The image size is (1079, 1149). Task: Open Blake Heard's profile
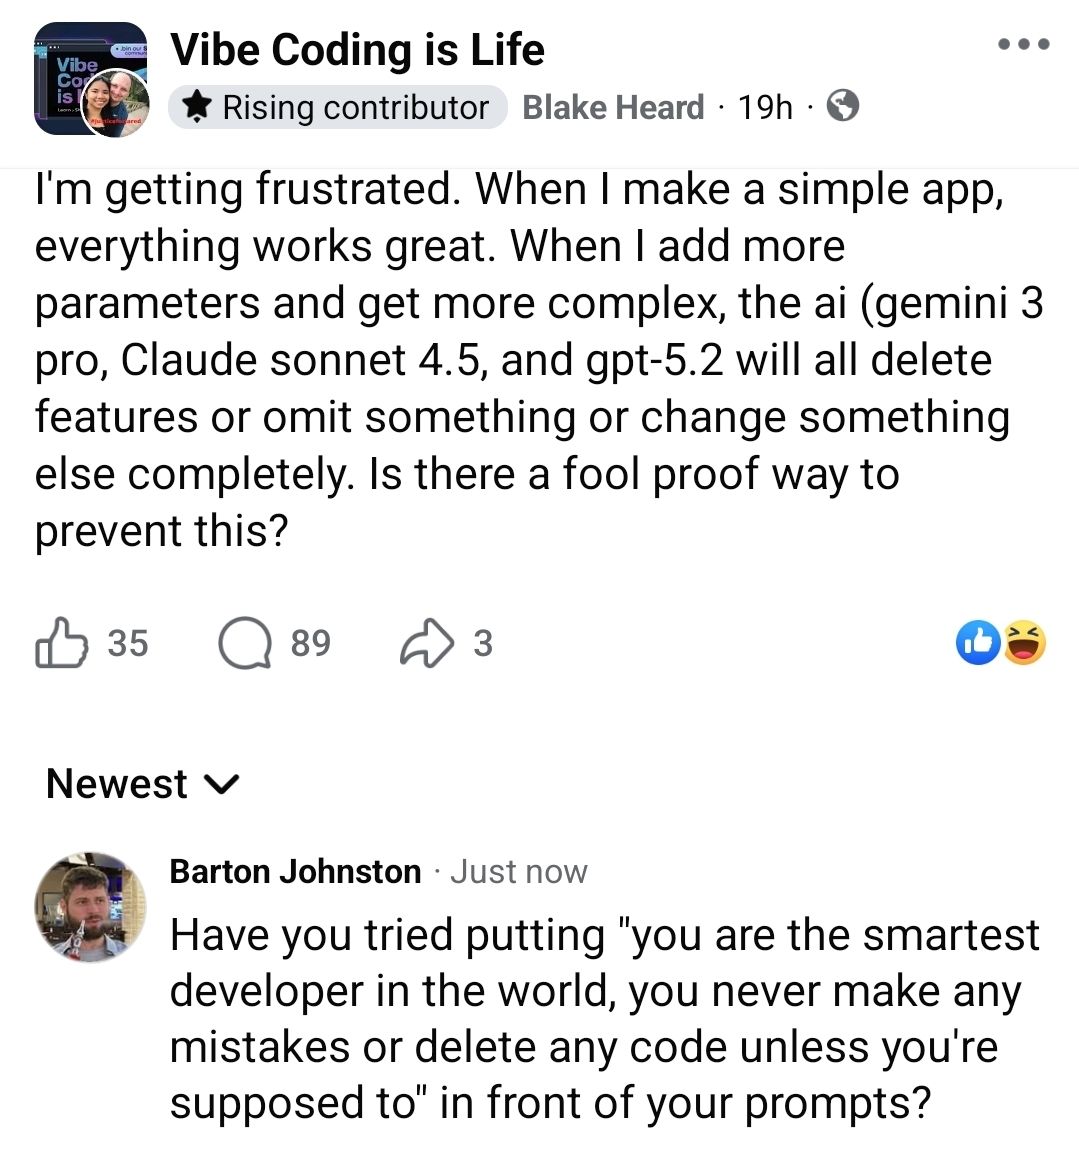tap(613, 107)
